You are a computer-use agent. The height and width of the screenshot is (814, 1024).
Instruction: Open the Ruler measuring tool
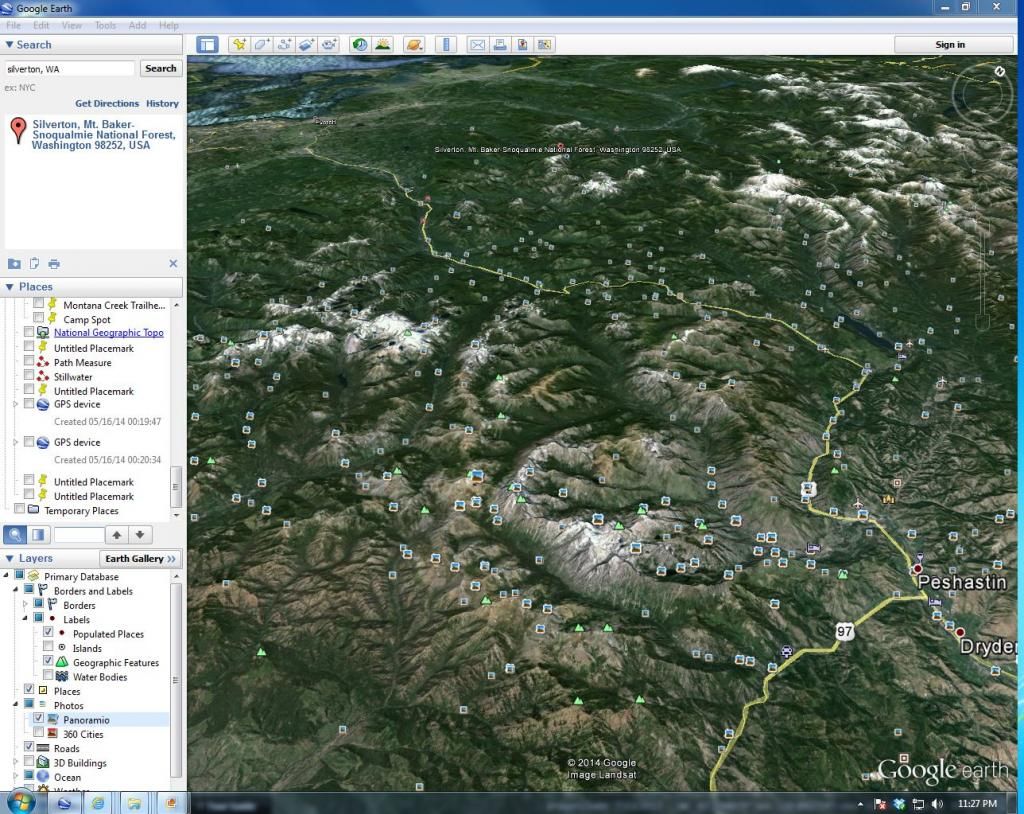(446, 44)
